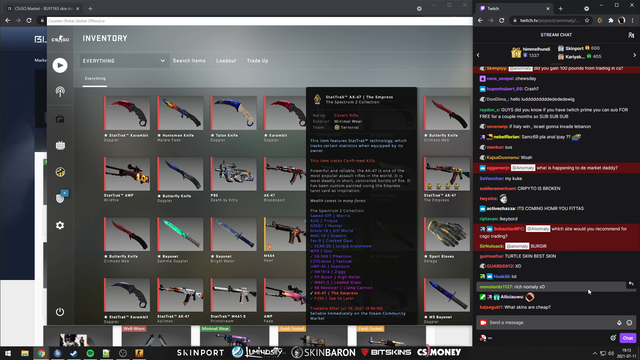Select the Everything sub-tab

pyautogui.click(x=95, y=78)
